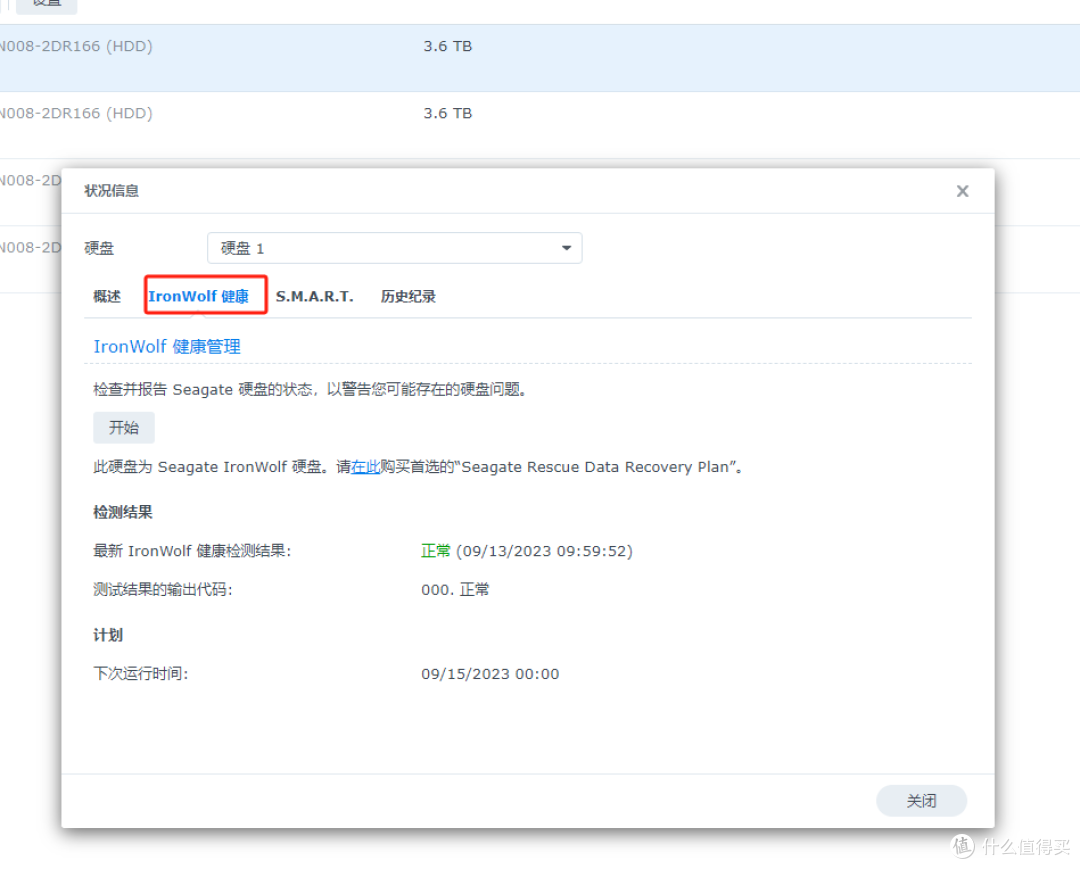Viewport: 1080px width, 869px height.
Task: Click the 000. 正常 output code
Action: (x=455, y=589)
